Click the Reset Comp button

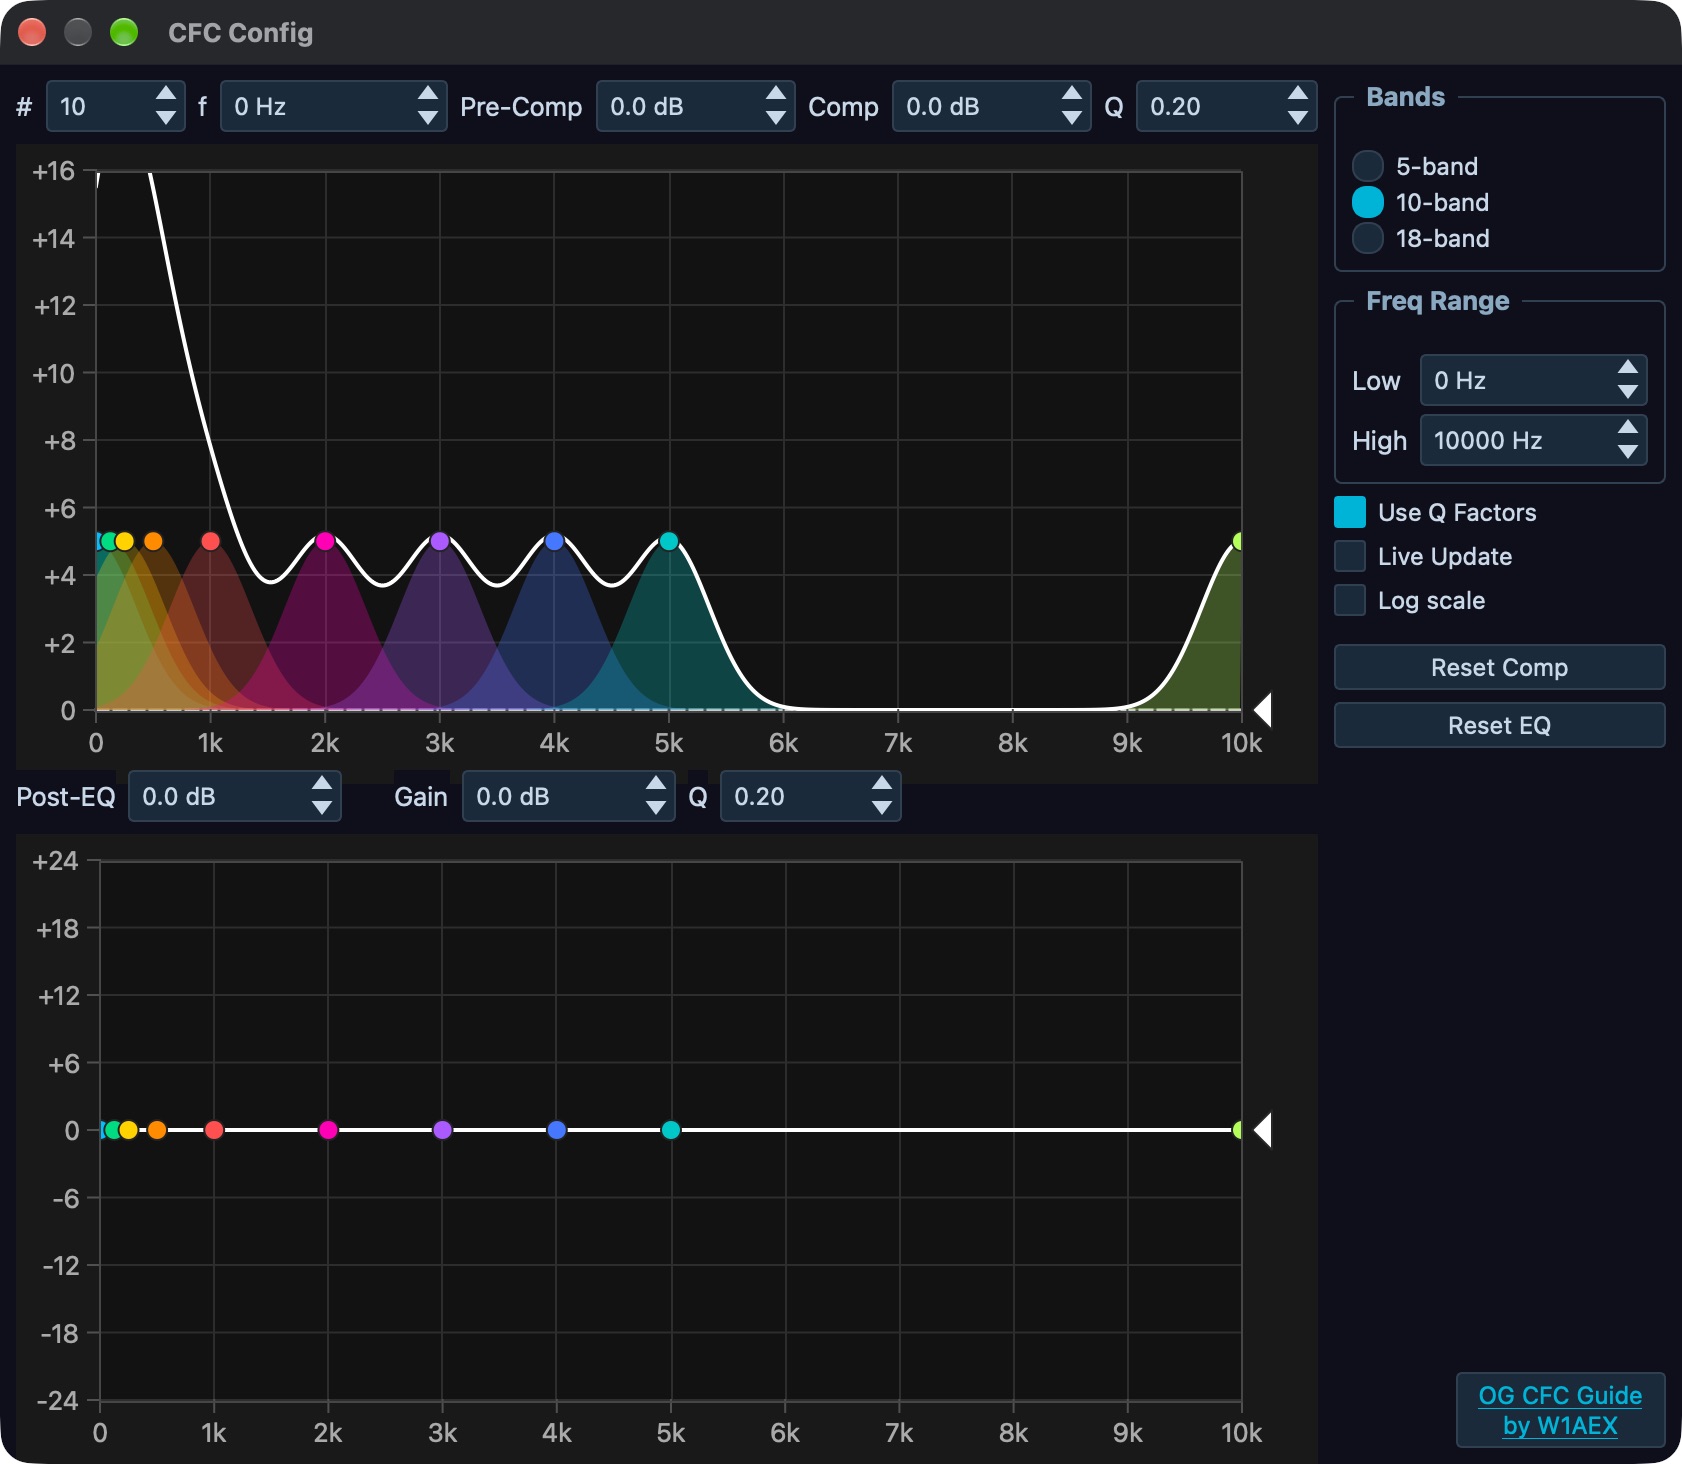(x=1499, y=667)
